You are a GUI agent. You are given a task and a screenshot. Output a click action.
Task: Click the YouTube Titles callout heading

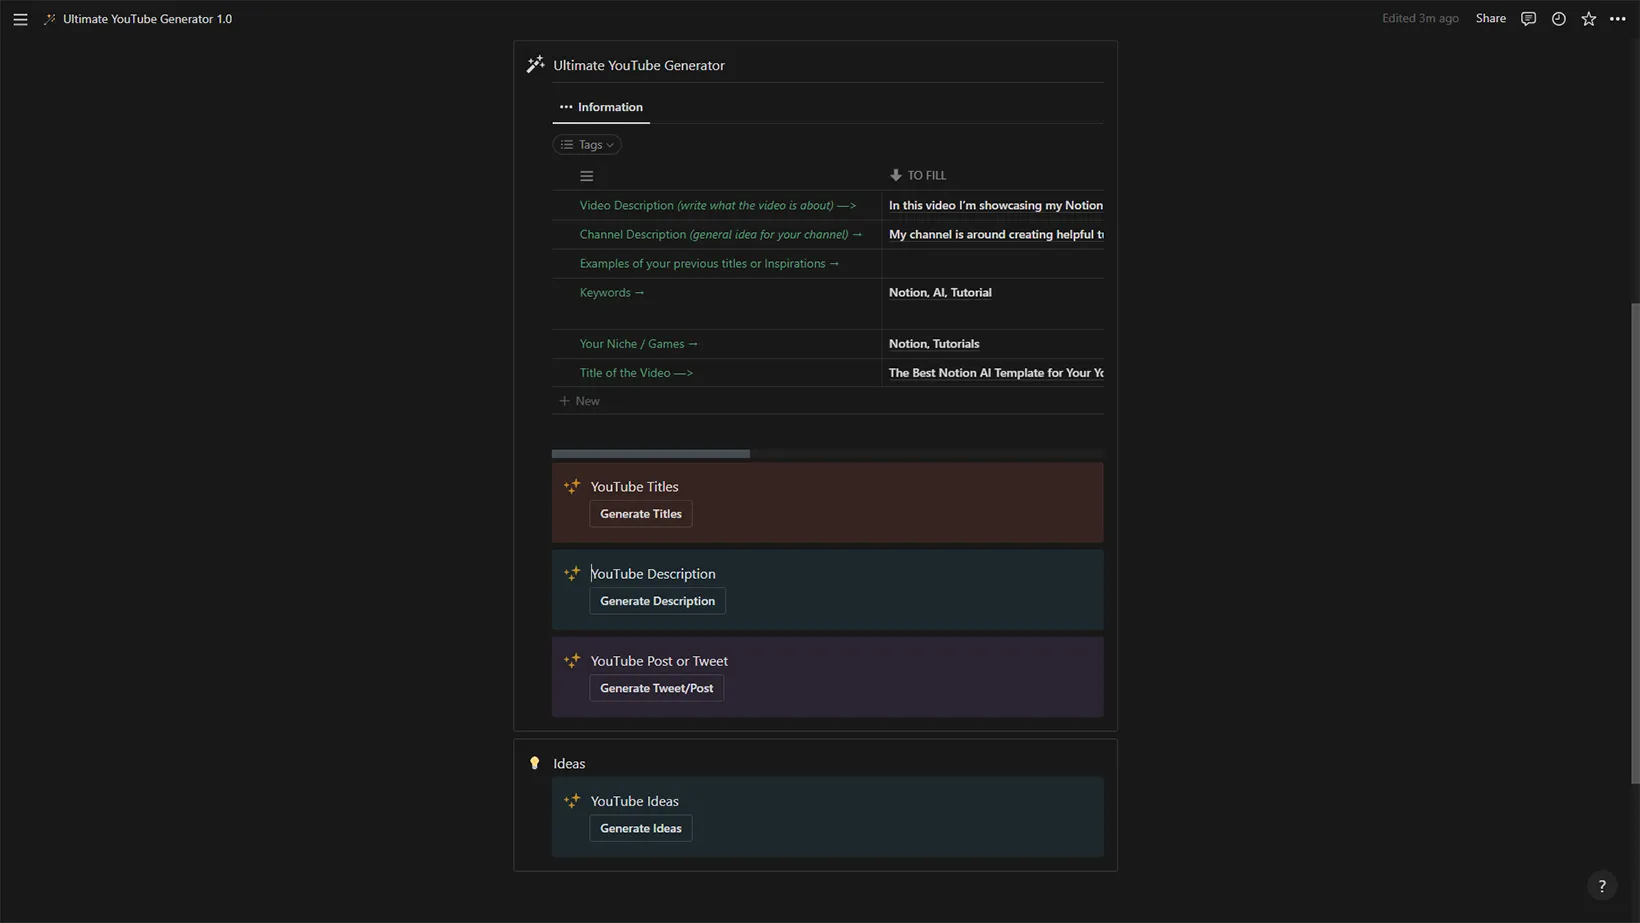click(634, 487)
